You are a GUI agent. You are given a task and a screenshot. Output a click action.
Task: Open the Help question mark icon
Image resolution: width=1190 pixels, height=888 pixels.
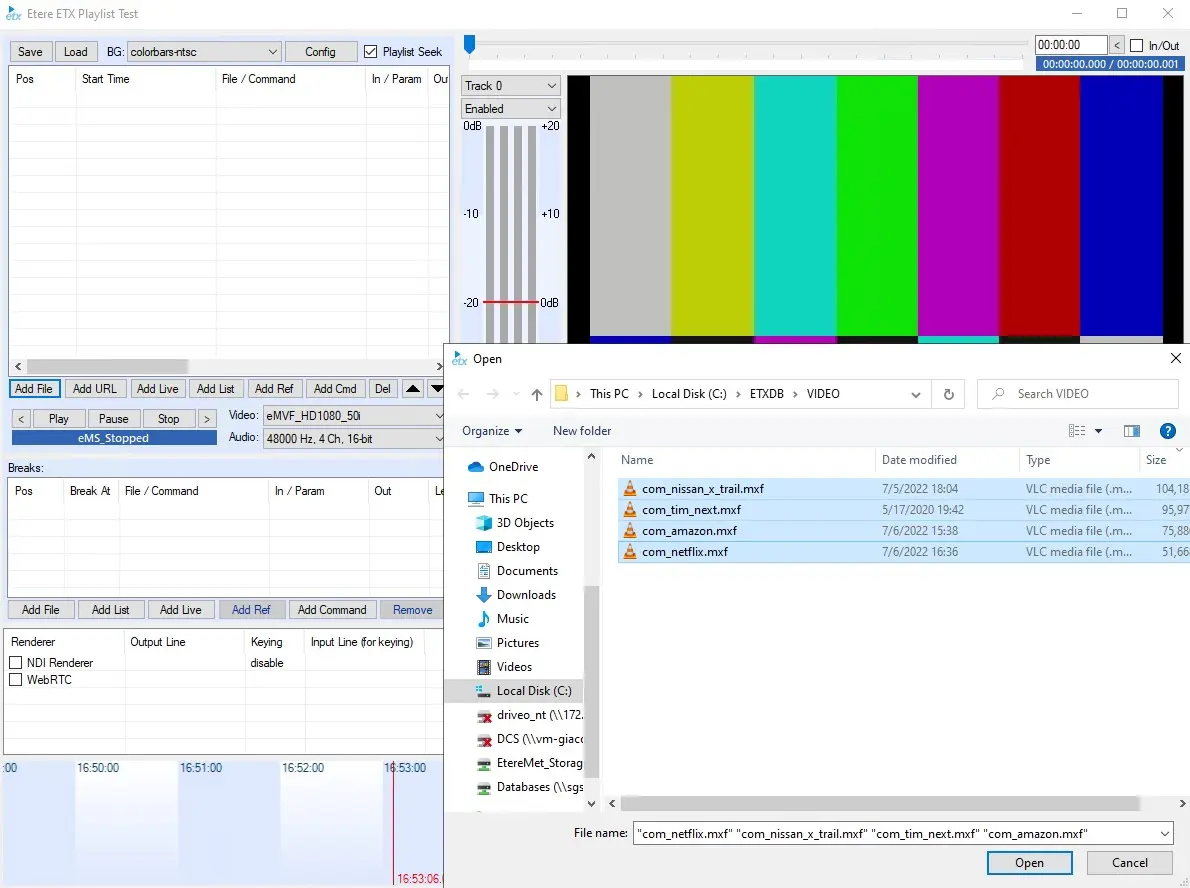pos(1167,431)
